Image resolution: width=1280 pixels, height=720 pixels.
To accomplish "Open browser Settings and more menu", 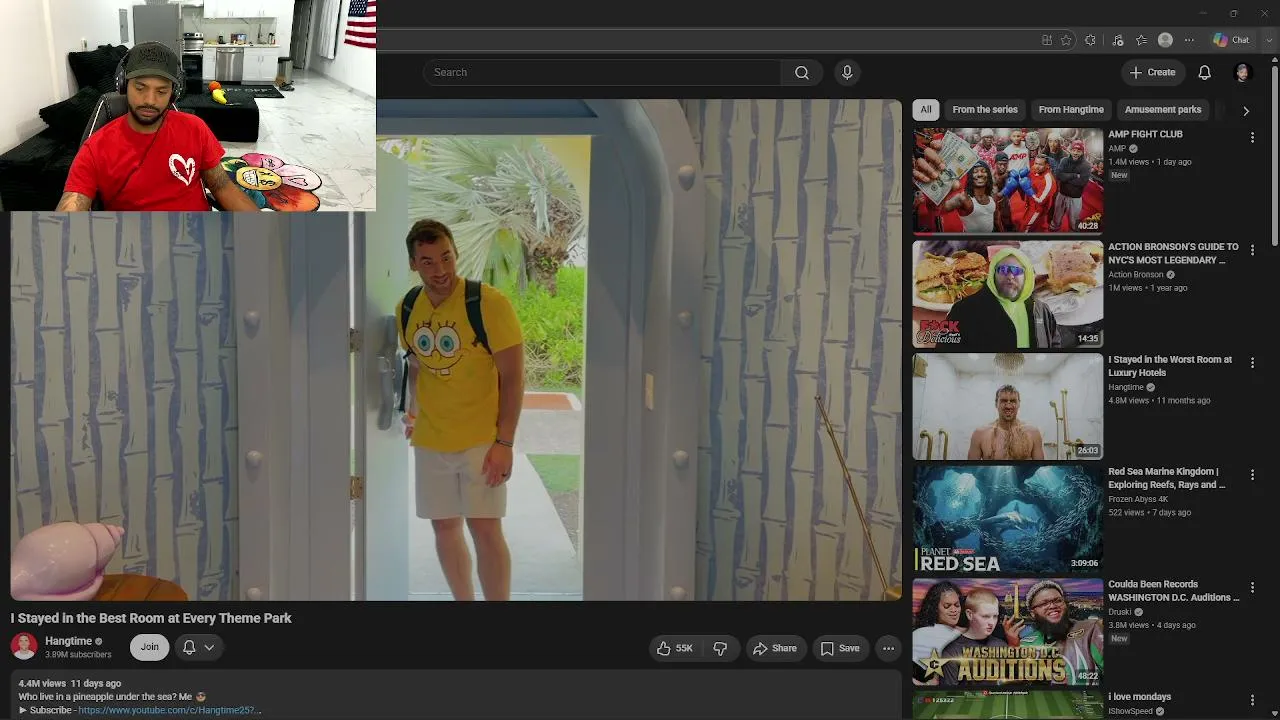I will (1189, 40).
